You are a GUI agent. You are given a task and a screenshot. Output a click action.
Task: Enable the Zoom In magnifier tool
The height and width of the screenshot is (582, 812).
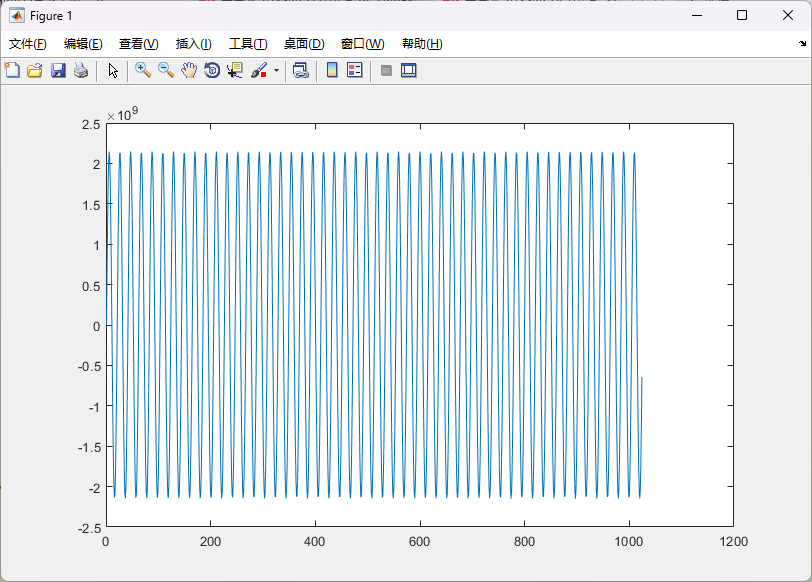143,70
